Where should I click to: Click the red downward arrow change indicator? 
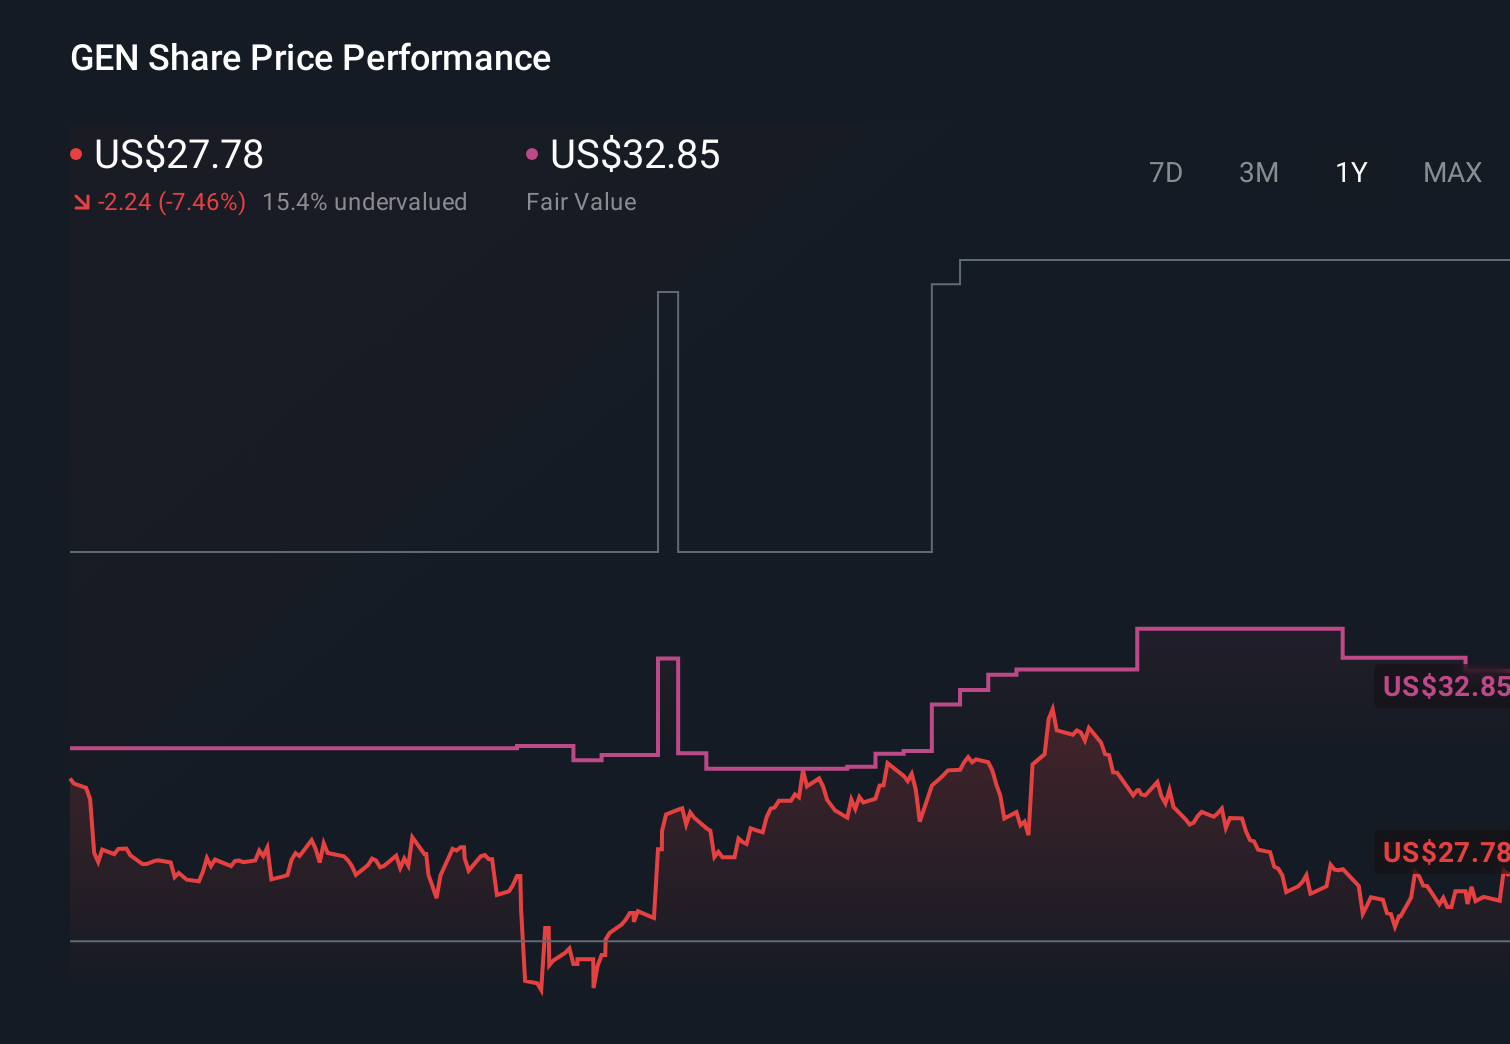coord(81,201)
